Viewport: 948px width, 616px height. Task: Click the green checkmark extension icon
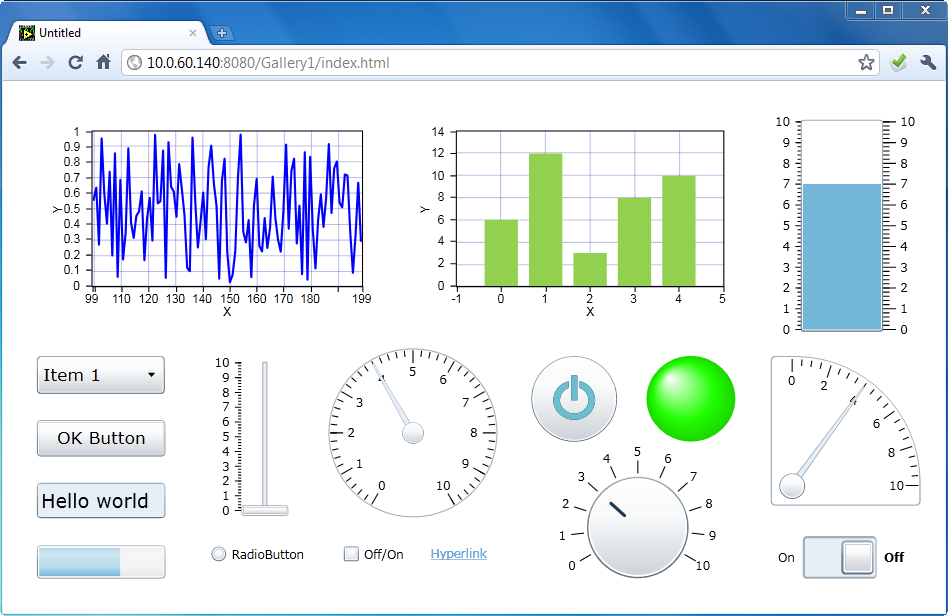tap(898, 63)
